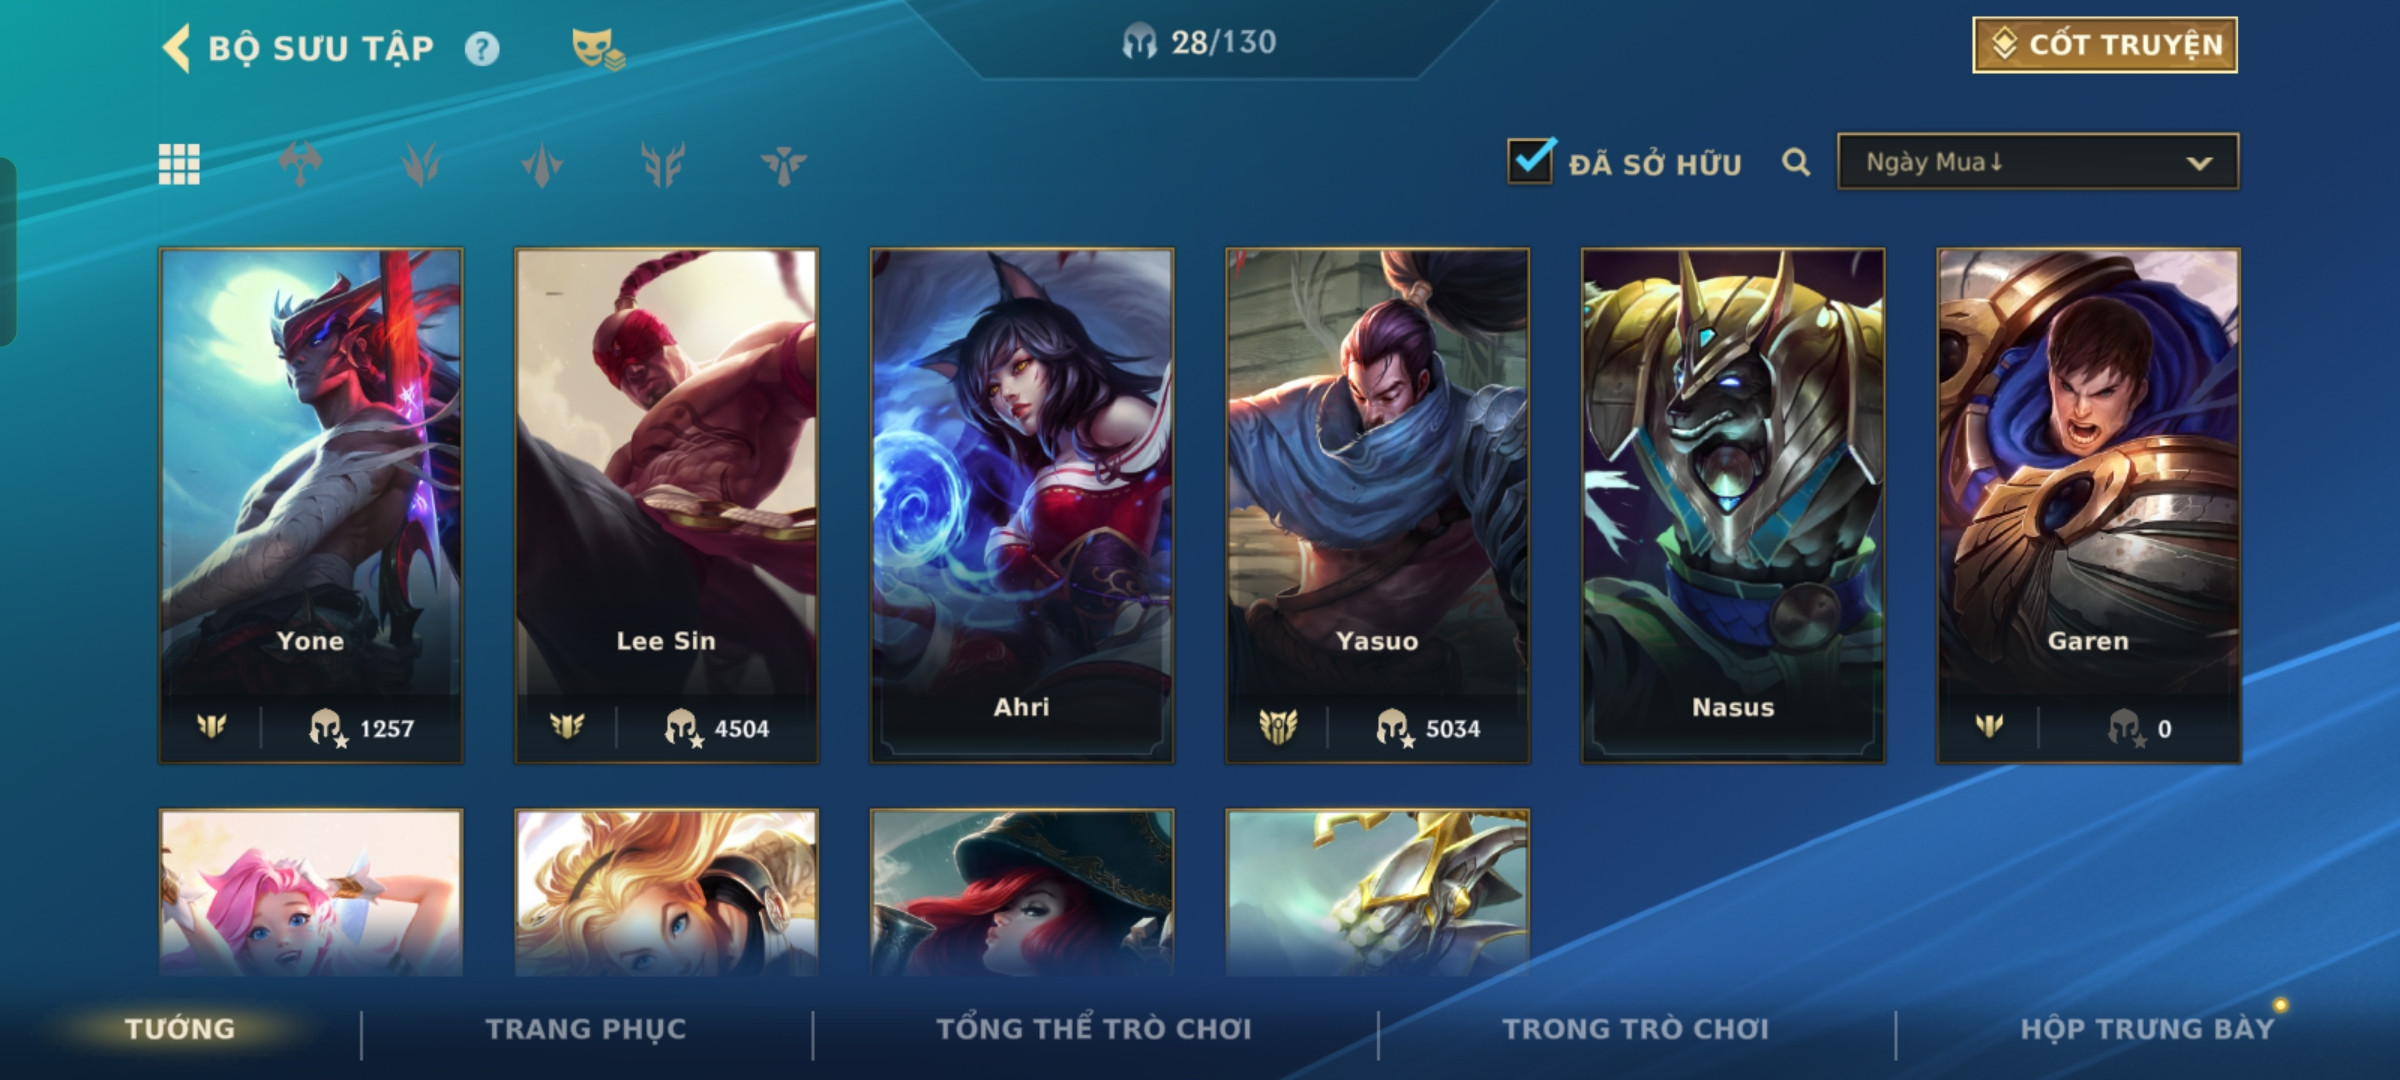Screen dimensions: 2400x1080
Task: Open the Tổng Thể Trò Chơi tab
Action: pyautogui.click(x=1093, y=1029)
